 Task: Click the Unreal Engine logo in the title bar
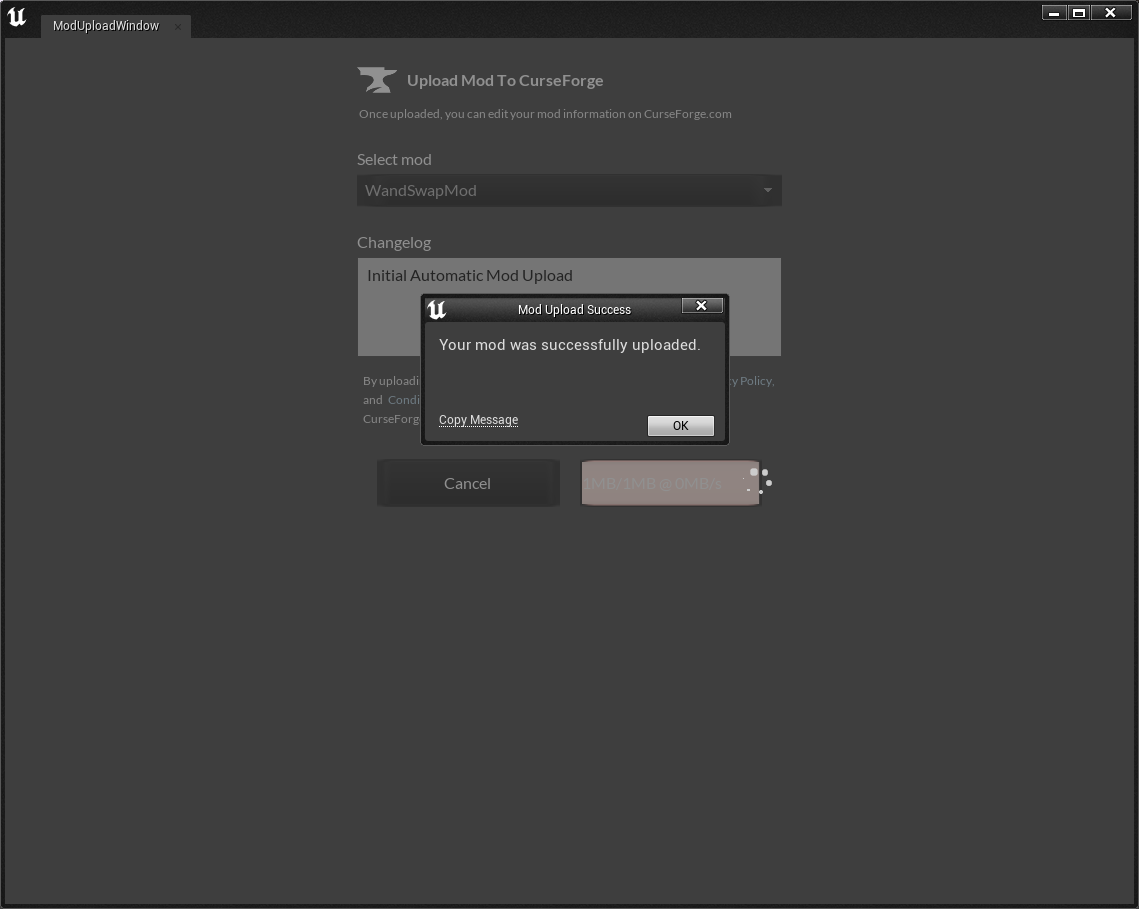point(17,17)
